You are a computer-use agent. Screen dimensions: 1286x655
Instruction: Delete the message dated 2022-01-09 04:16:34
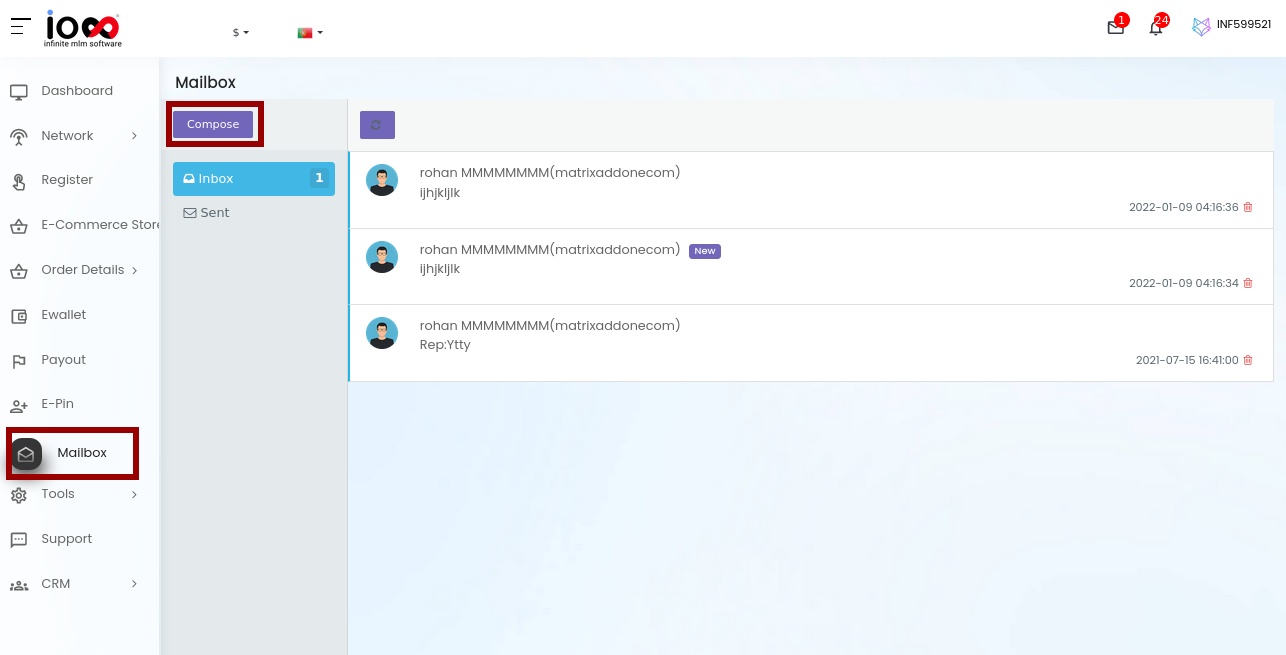1248,284
